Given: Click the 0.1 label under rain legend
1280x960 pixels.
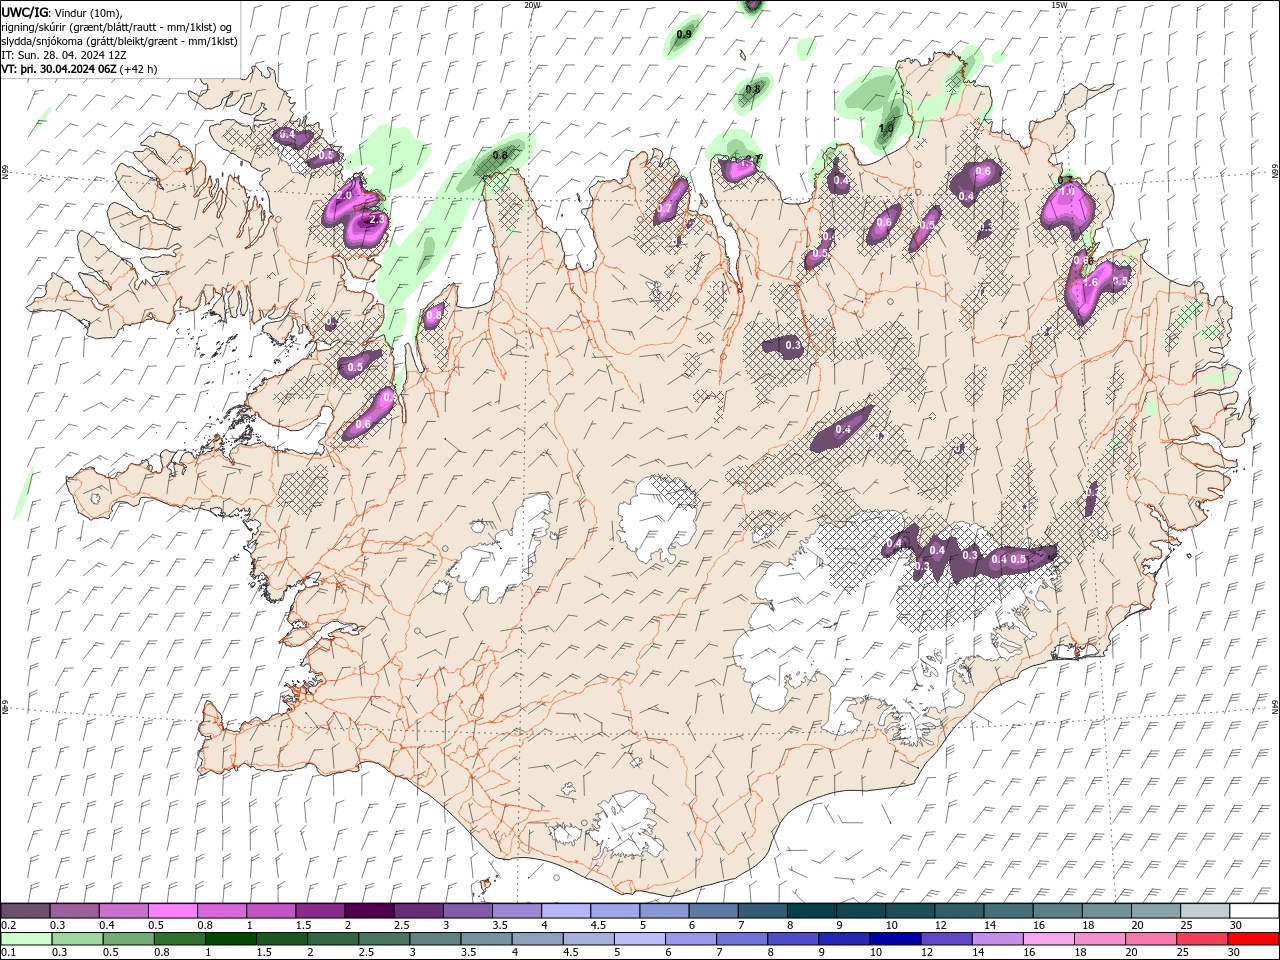Looking at the screenshot, I should 8,952.
